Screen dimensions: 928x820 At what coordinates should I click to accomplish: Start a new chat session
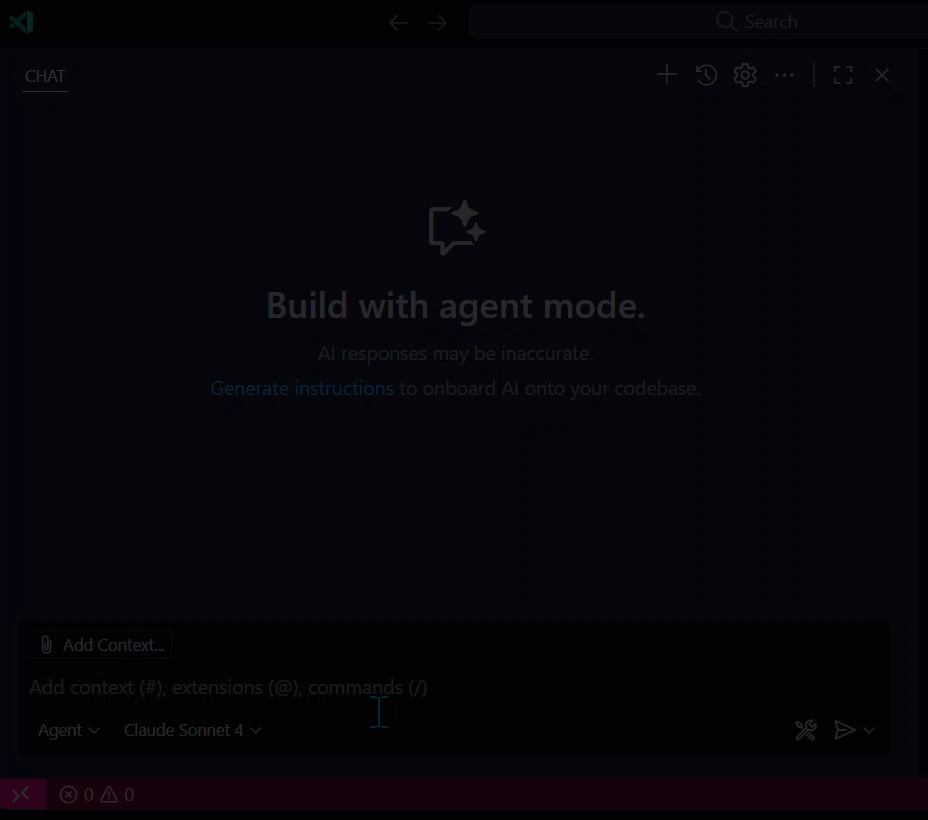666,75
